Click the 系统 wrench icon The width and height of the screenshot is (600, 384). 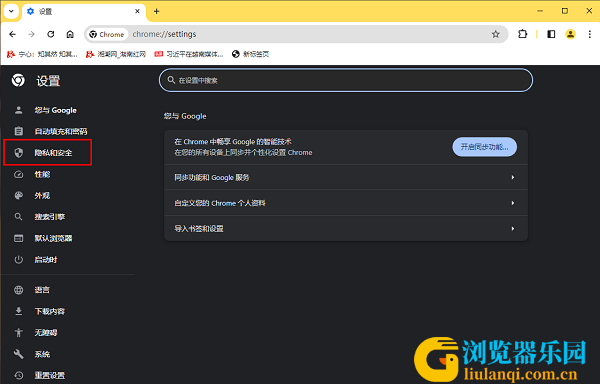(18, 354)
